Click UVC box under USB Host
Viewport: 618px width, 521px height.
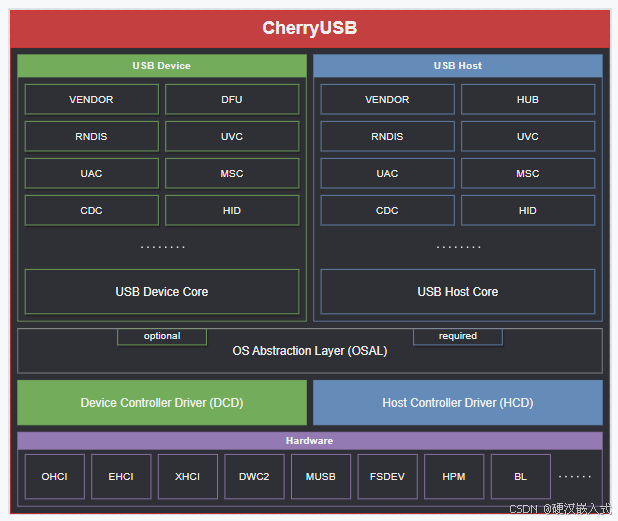[528, 136]
